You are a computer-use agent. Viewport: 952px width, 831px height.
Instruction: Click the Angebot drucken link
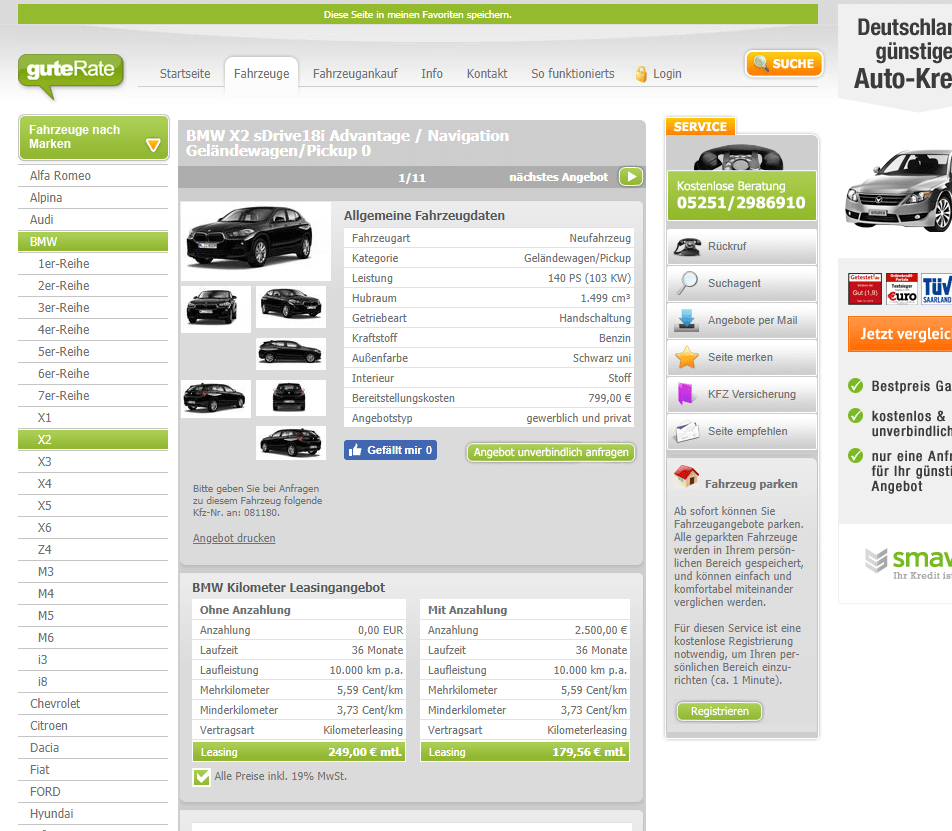(234, 538)
